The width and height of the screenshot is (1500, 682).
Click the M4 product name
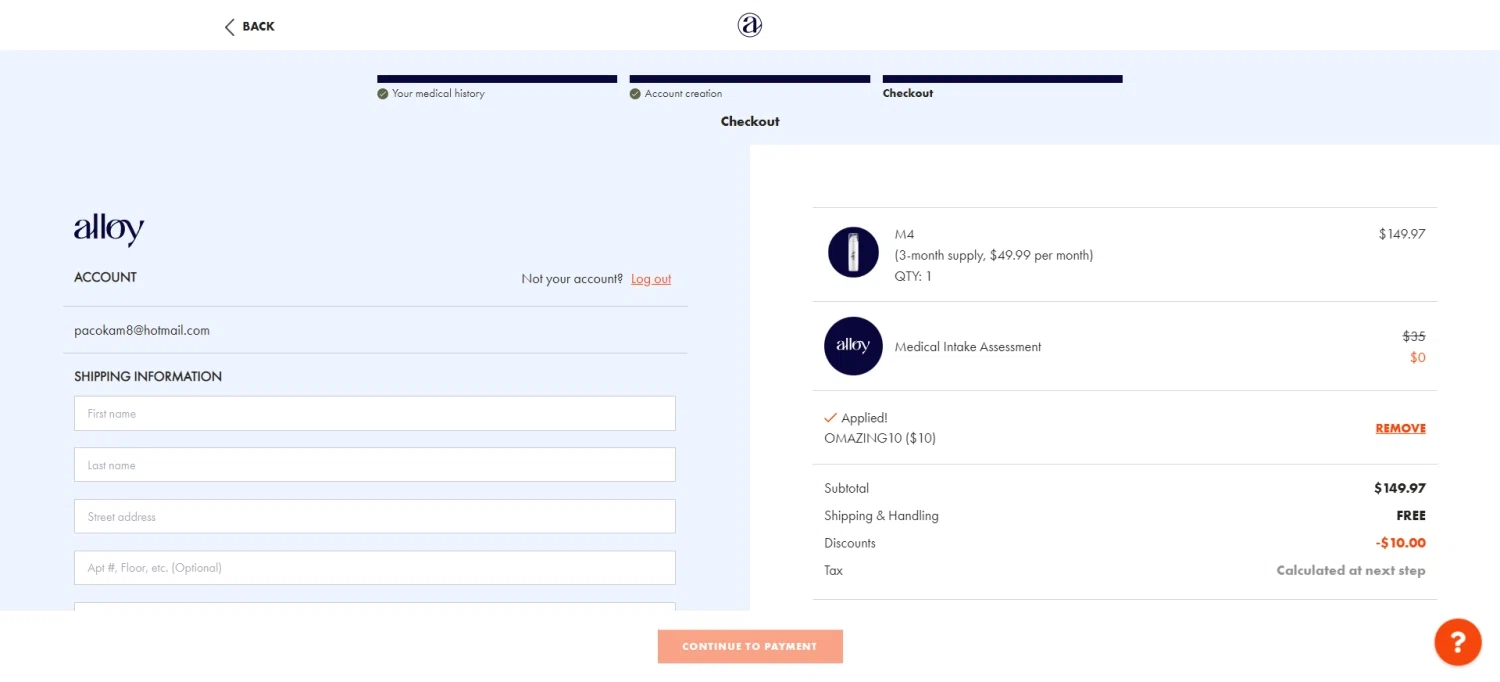[905, 234]
